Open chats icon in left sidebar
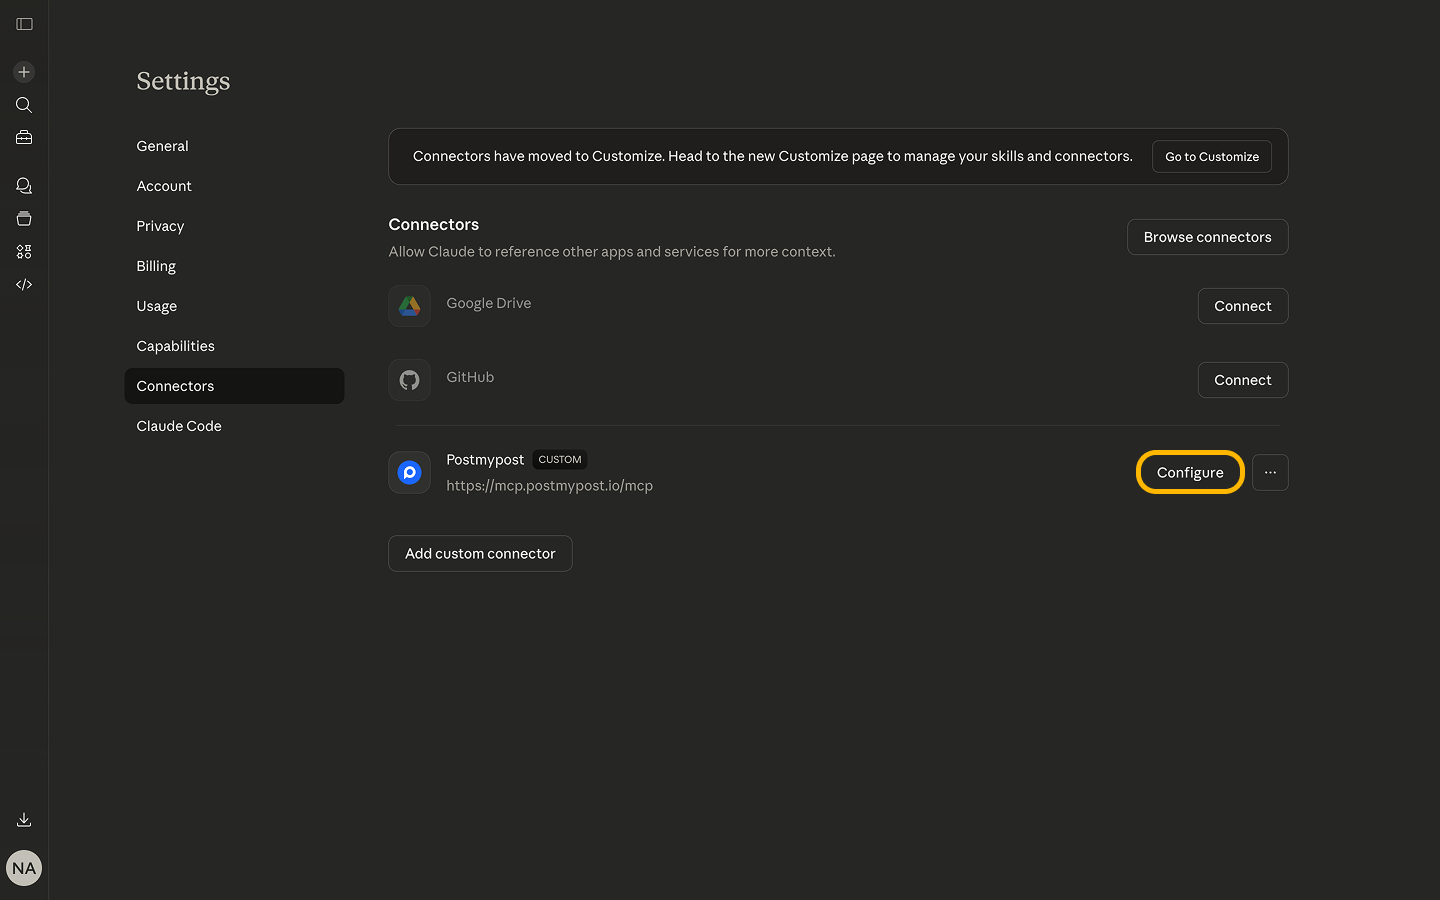This screenshot has height=900, width=1440. pyautogui.click(x=24, y=186)
